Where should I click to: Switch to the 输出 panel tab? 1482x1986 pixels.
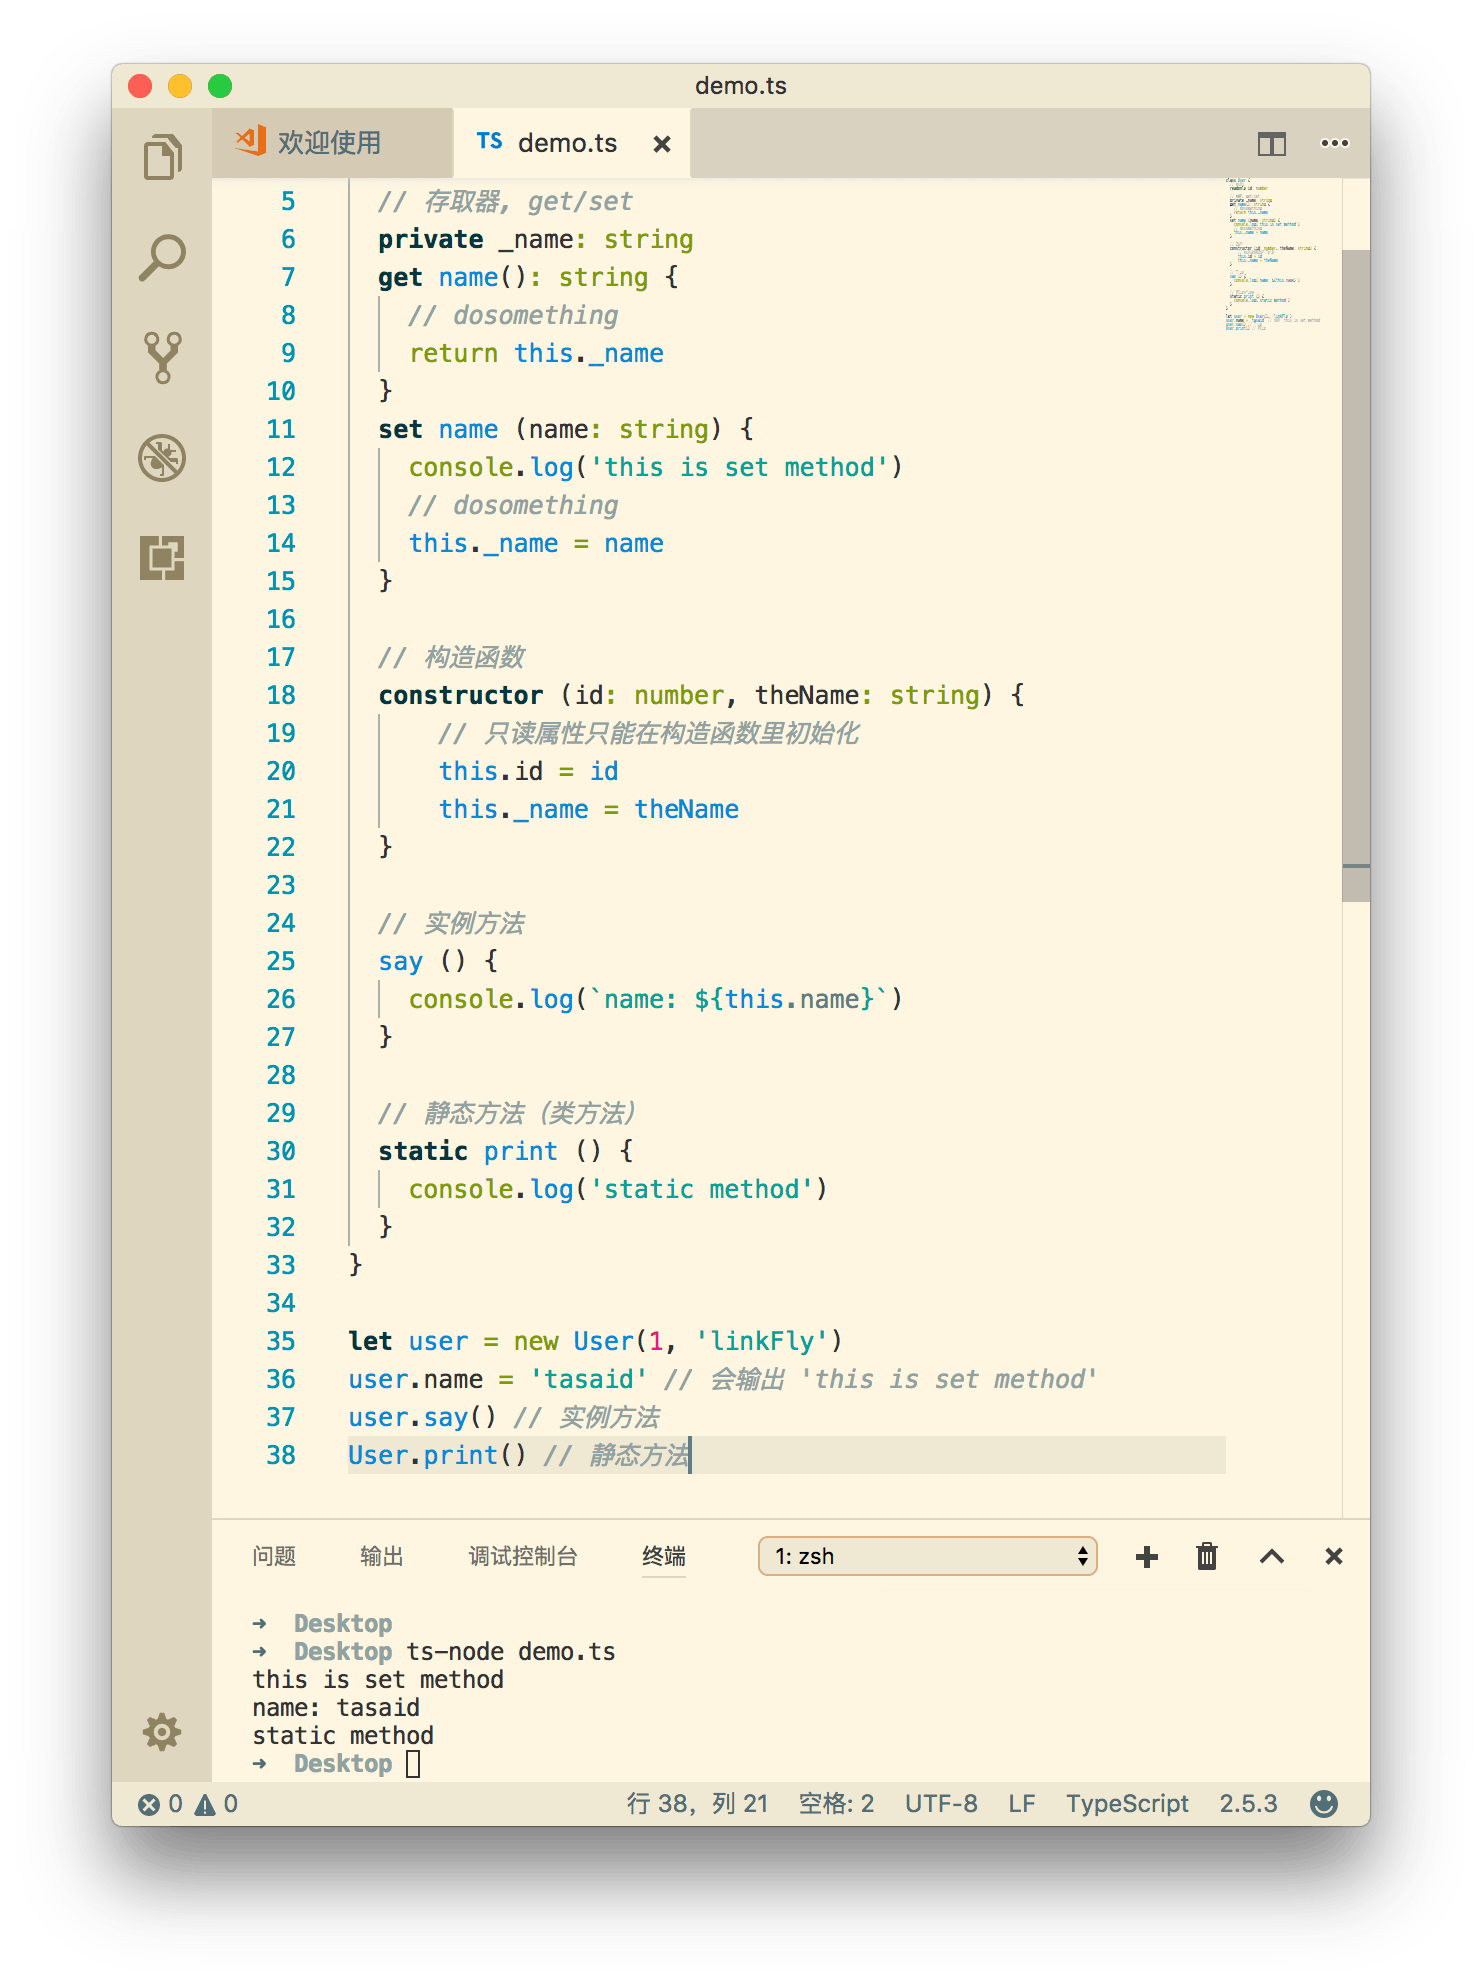tap(381, 1556)
